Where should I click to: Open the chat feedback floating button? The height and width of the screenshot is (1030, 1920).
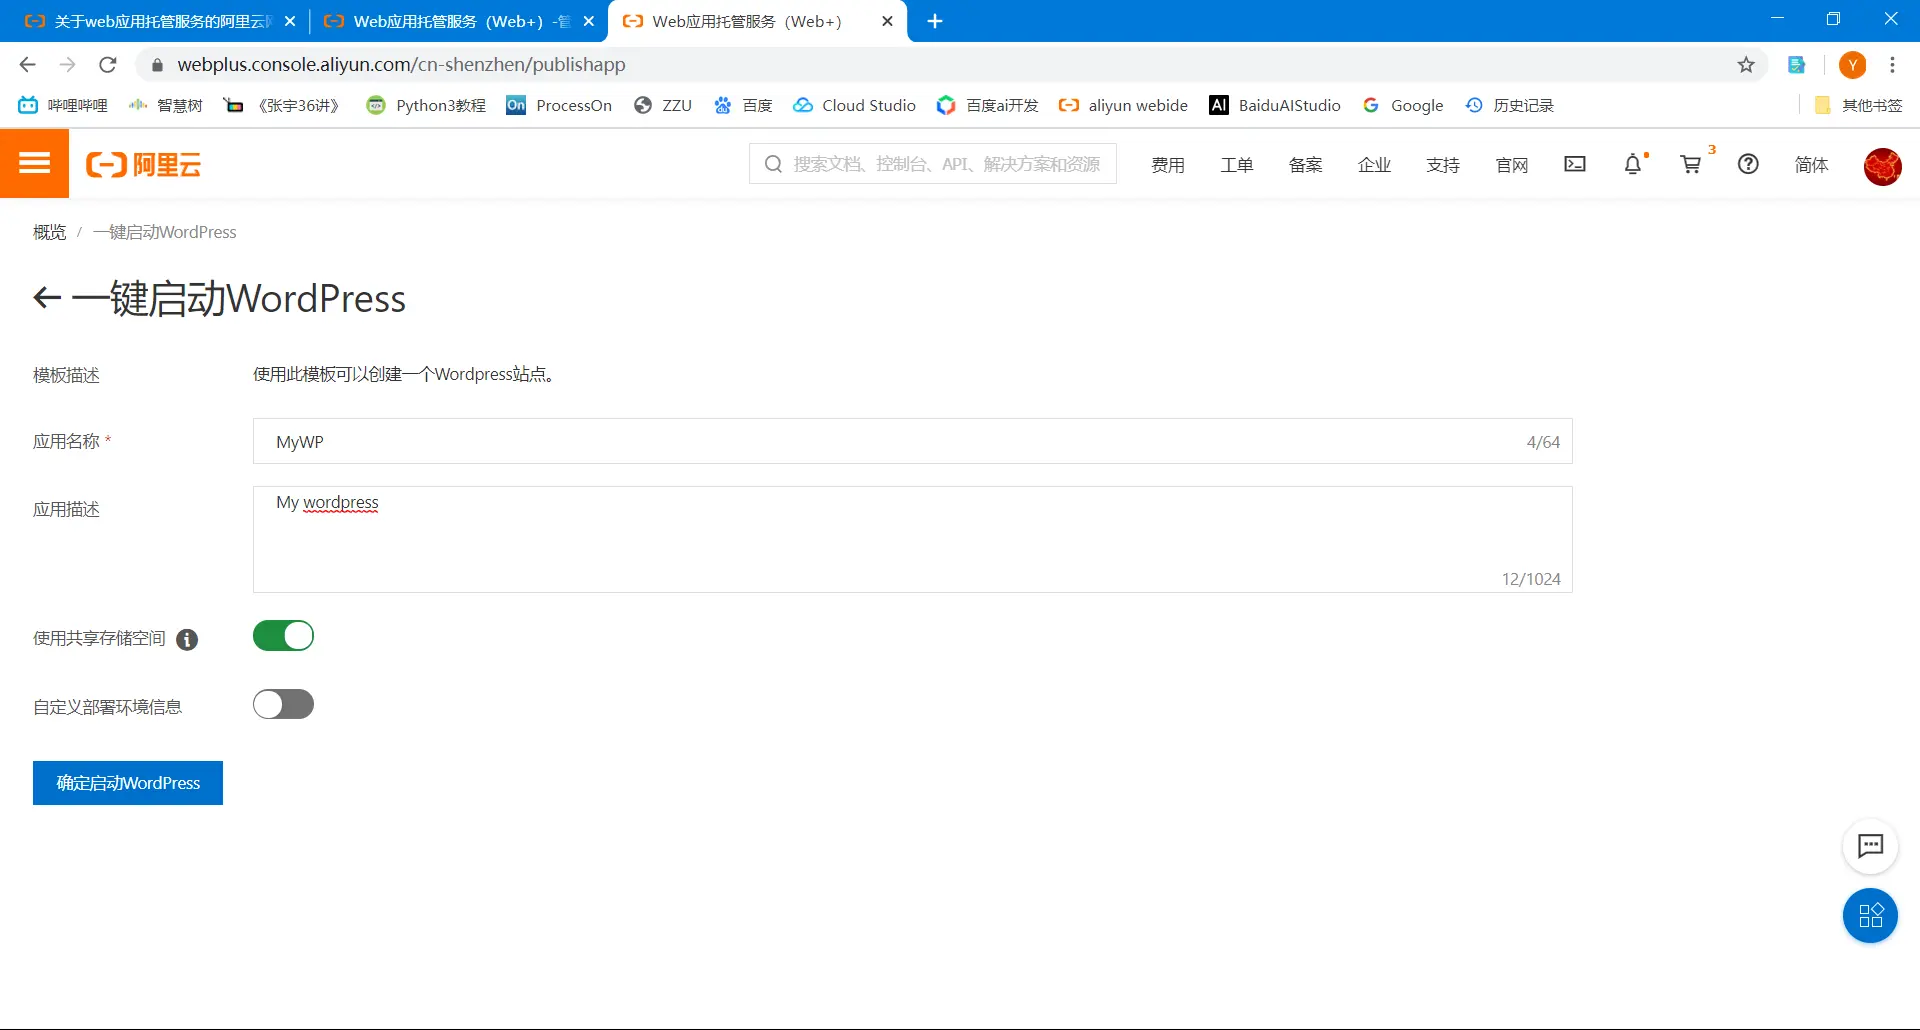coord(1870,846)
